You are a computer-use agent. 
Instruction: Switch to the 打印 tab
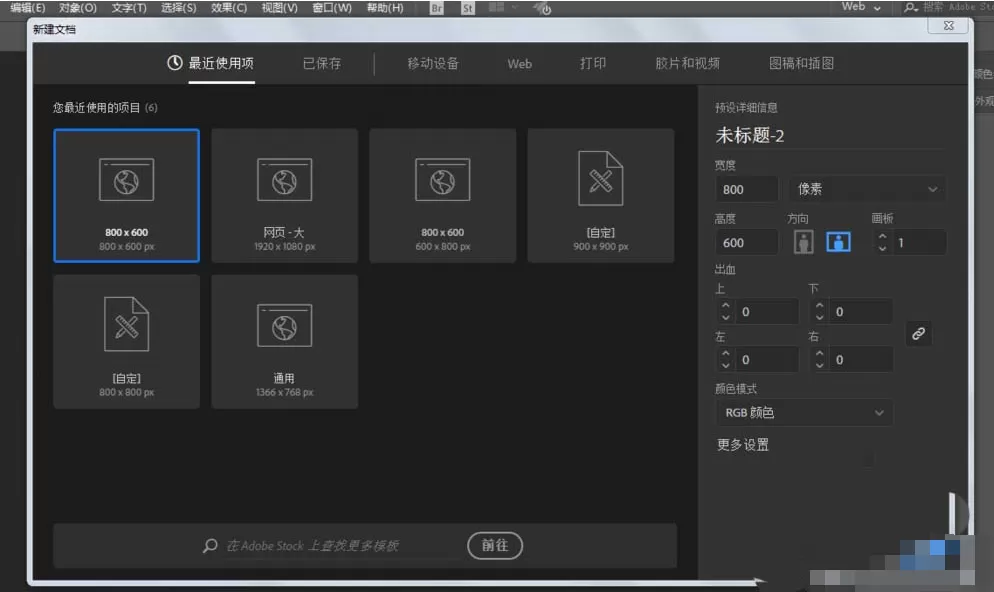pos(593,63)
